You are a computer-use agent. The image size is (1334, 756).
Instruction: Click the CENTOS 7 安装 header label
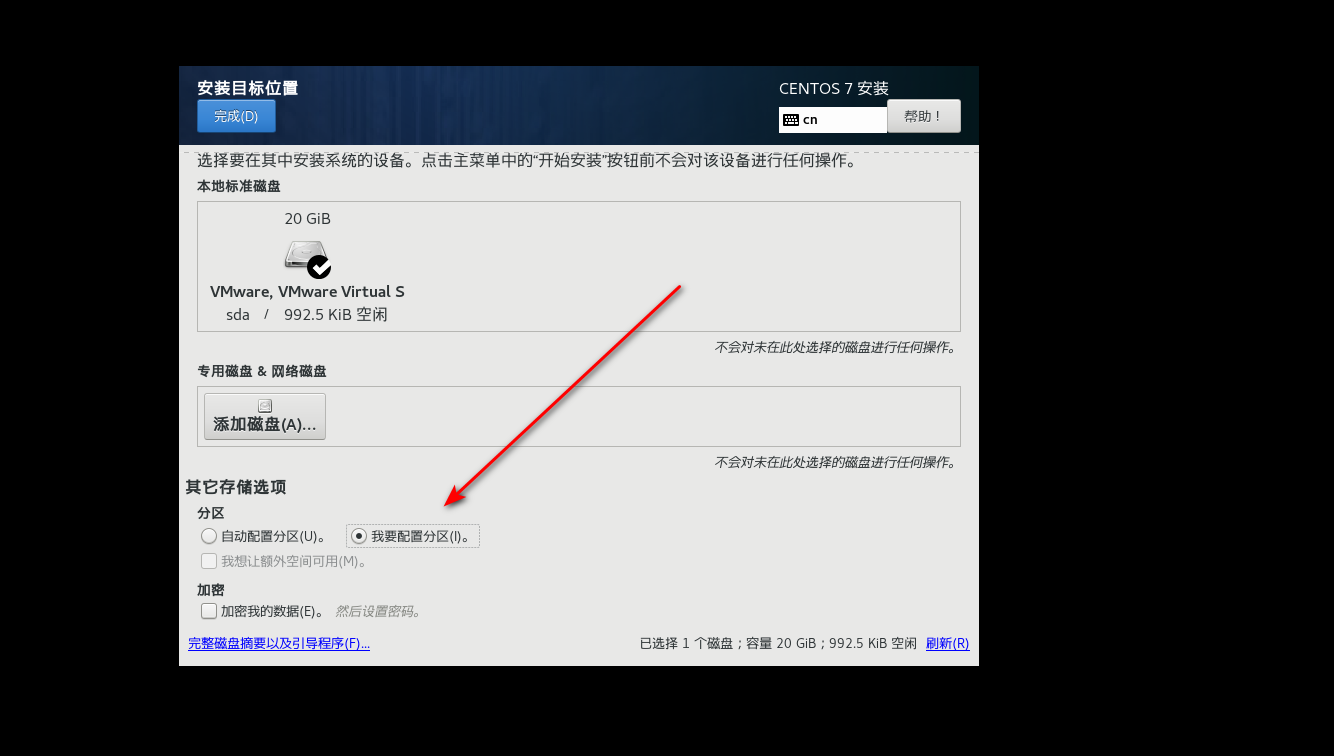(x=833, y=88)
